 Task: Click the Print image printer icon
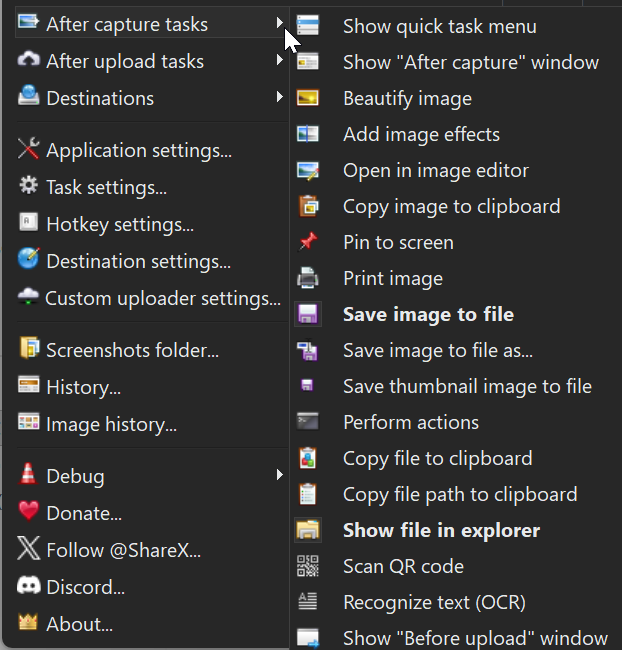(308, 278)
